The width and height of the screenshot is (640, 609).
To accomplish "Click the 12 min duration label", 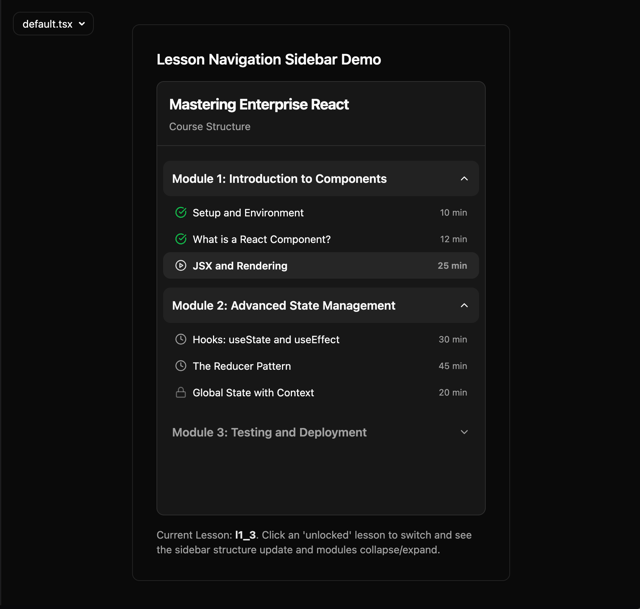I will click(453, 239).
